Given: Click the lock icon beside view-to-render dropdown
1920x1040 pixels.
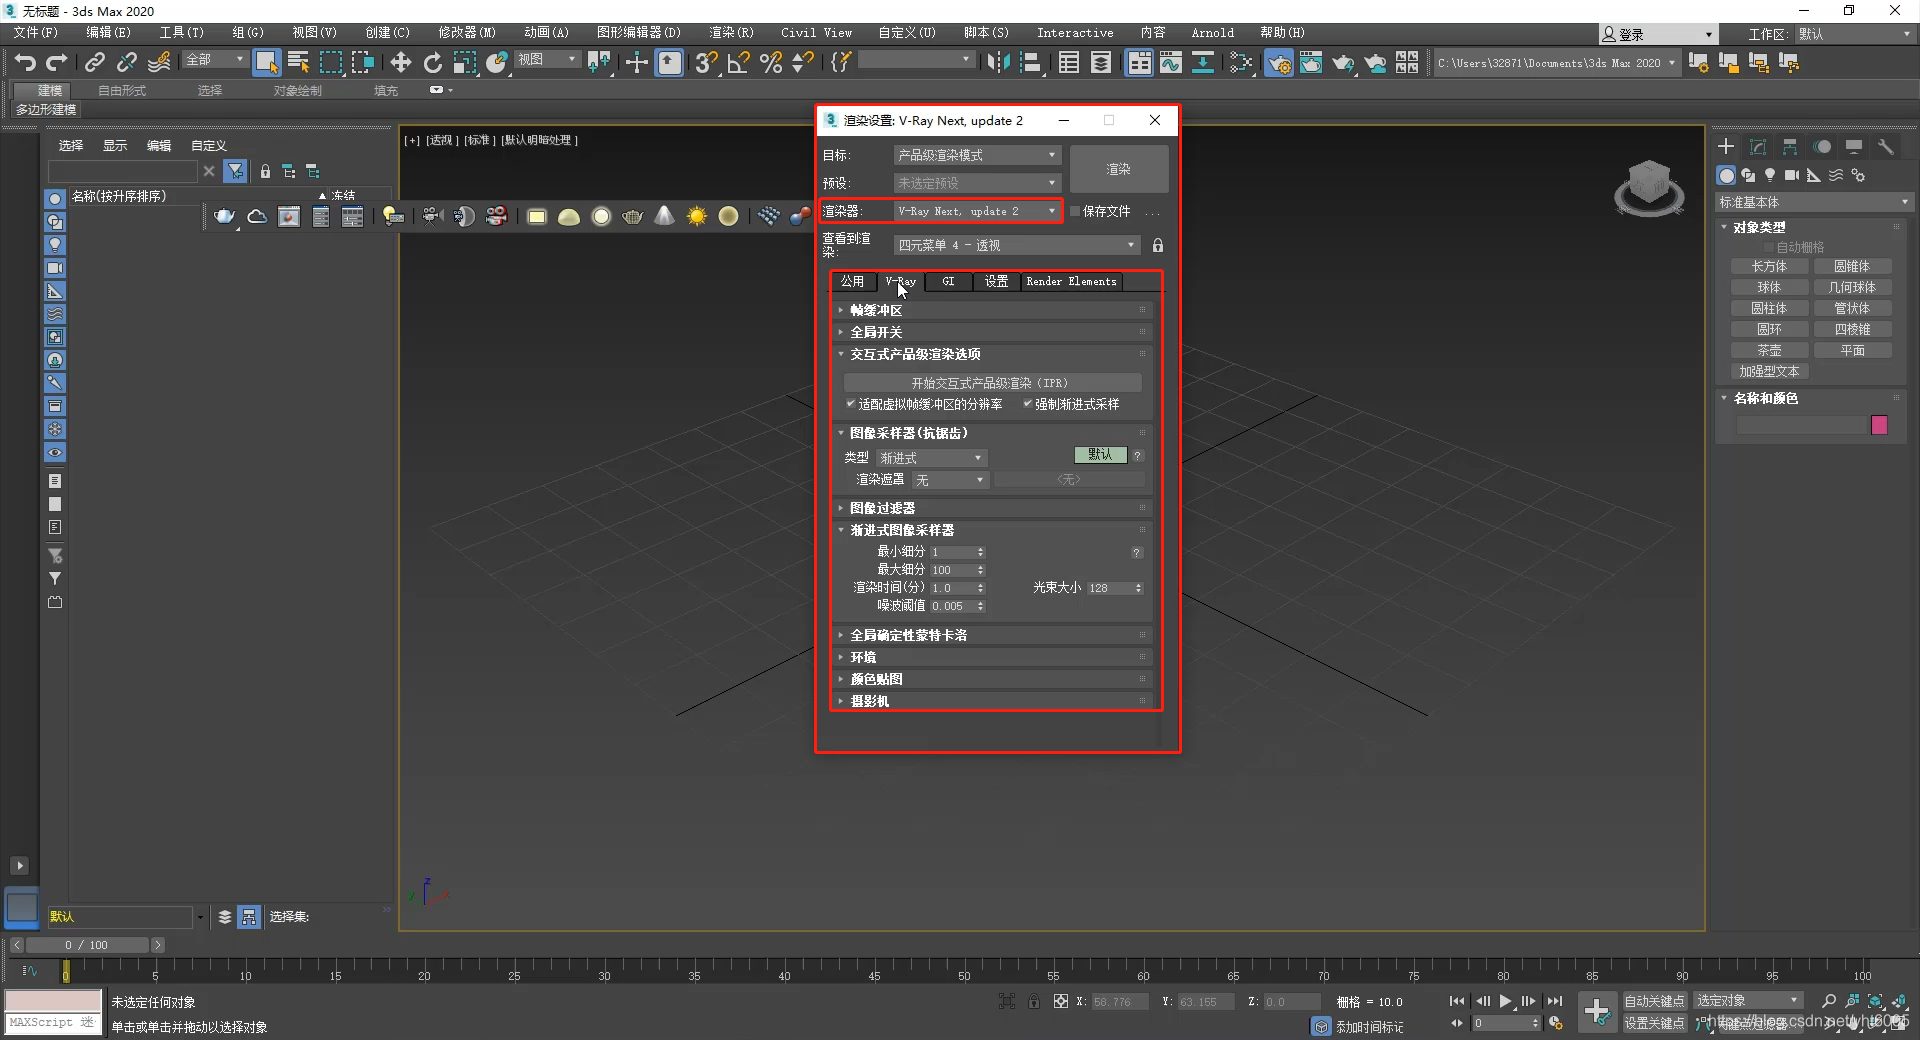Looking at the screenshot, I should (1158, 245).
